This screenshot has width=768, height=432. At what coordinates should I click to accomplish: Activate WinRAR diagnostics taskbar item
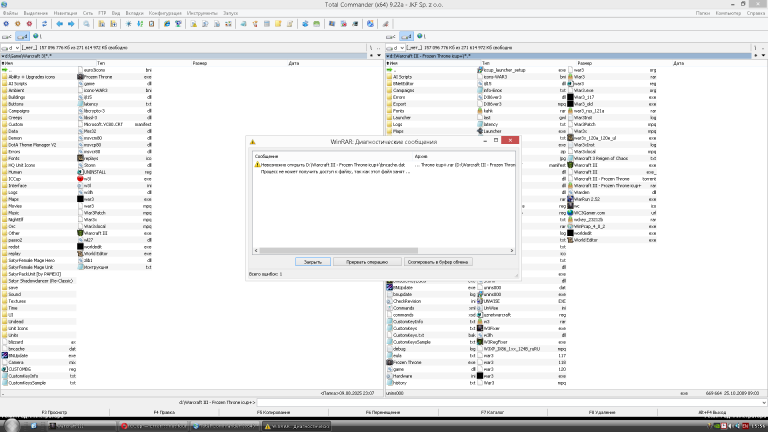tap(297, 426)
